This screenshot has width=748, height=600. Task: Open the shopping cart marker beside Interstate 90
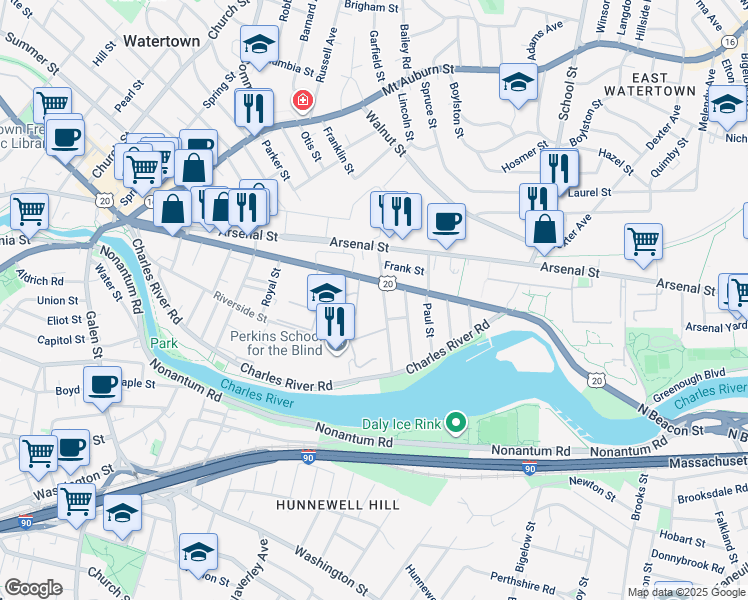76,502
